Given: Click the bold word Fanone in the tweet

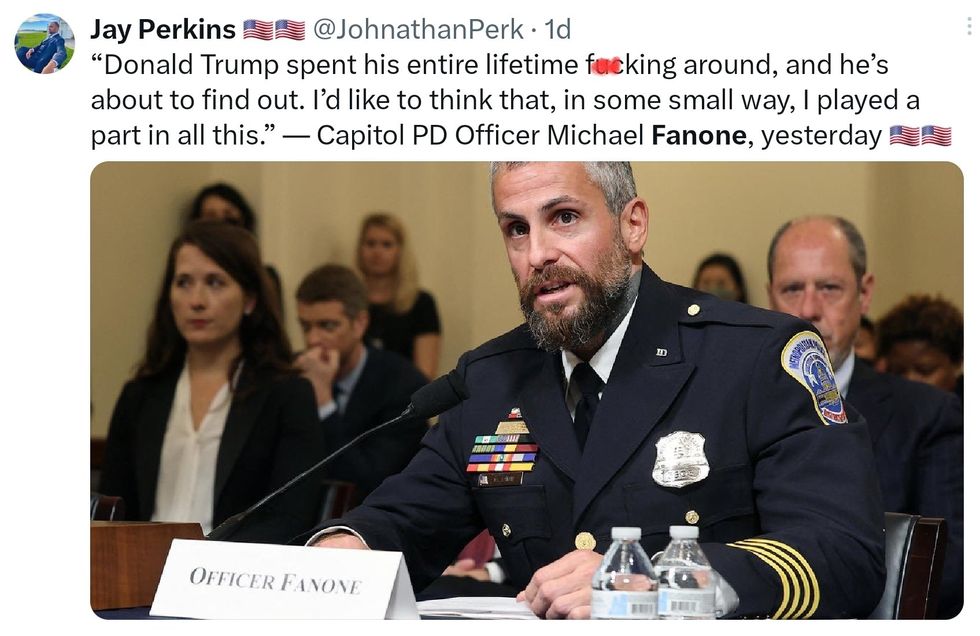Looking at the screenshot, I should (x=698, y=136).
